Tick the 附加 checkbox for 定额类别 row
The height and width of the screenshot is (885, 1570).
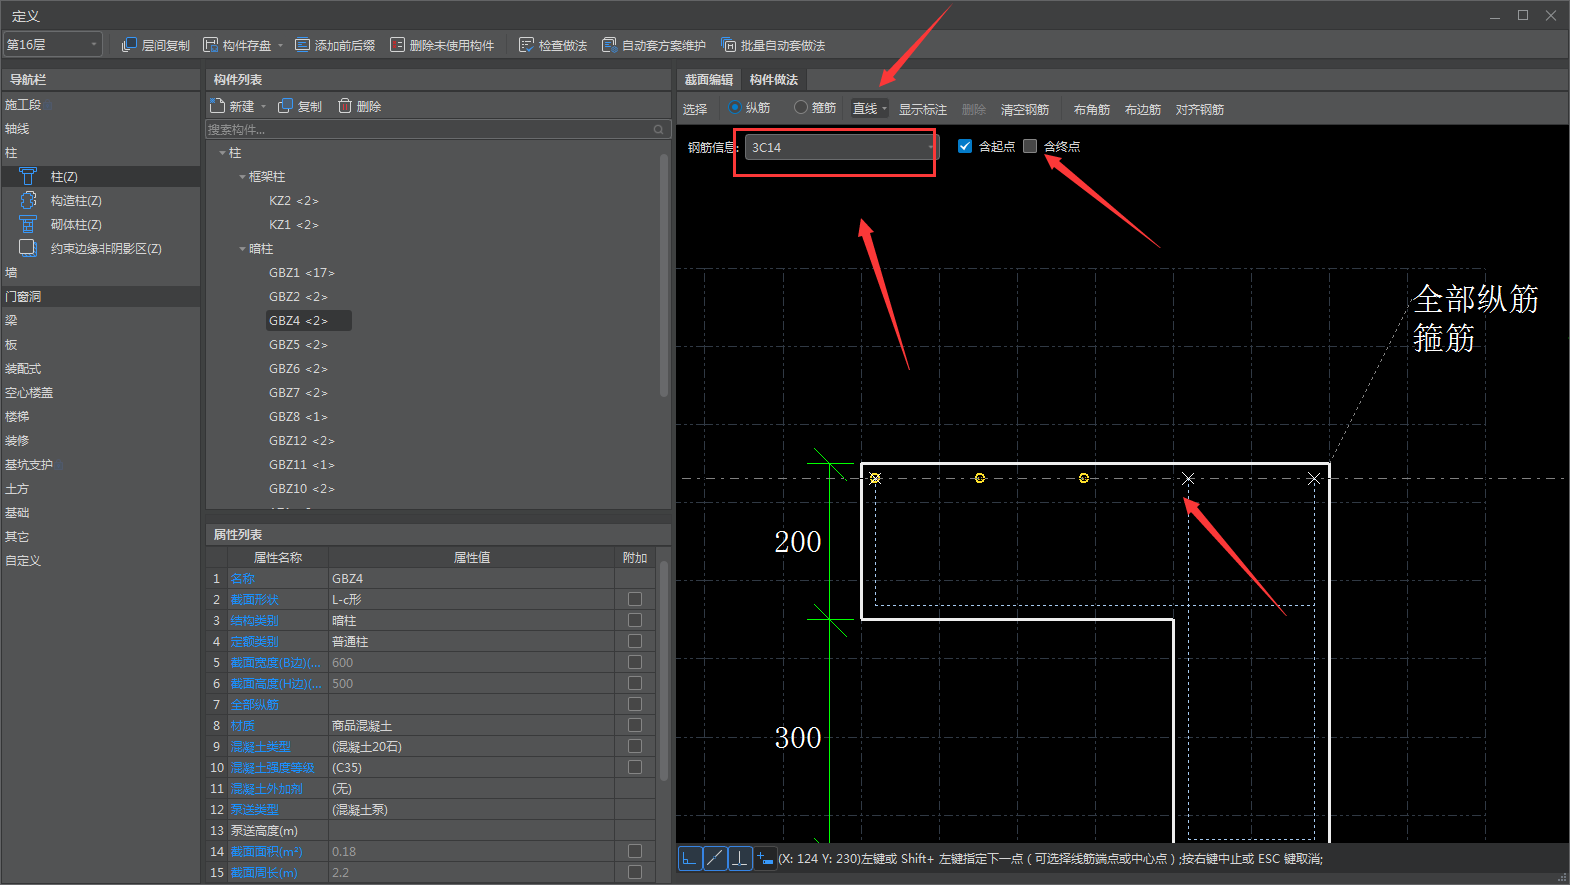coord(634,641)
